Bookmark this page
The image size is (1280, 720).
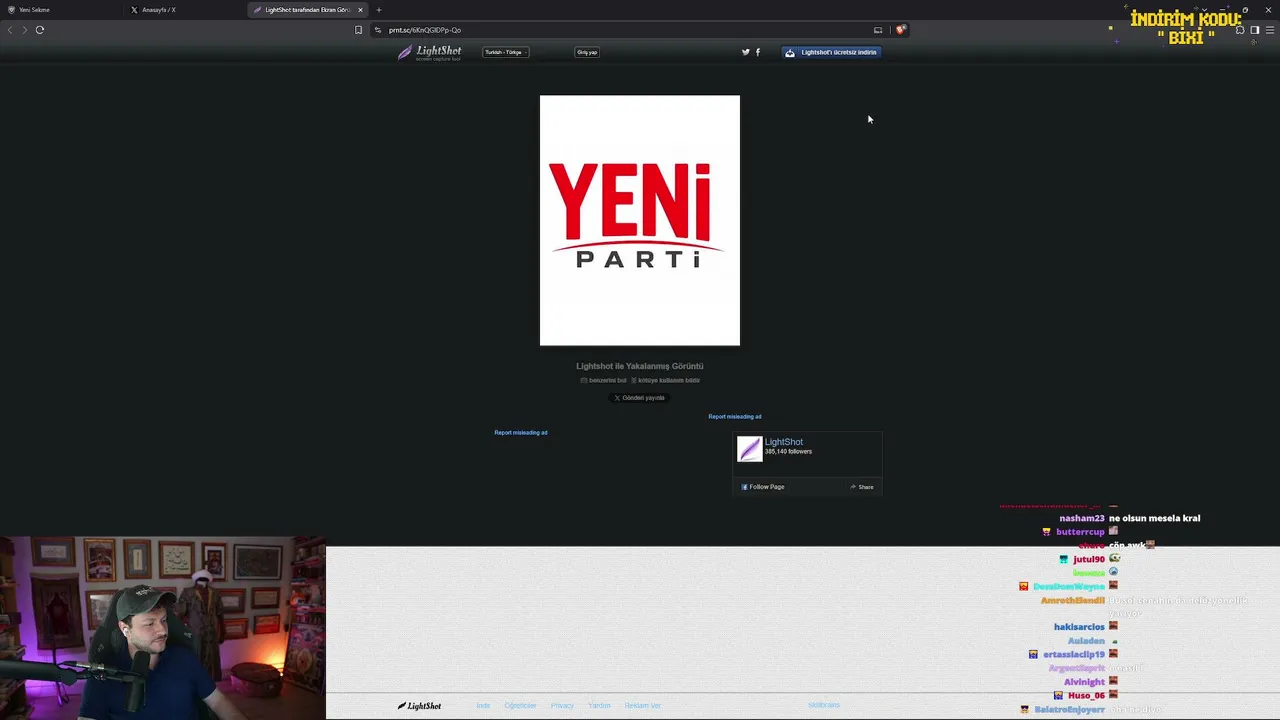coord(358,30)
